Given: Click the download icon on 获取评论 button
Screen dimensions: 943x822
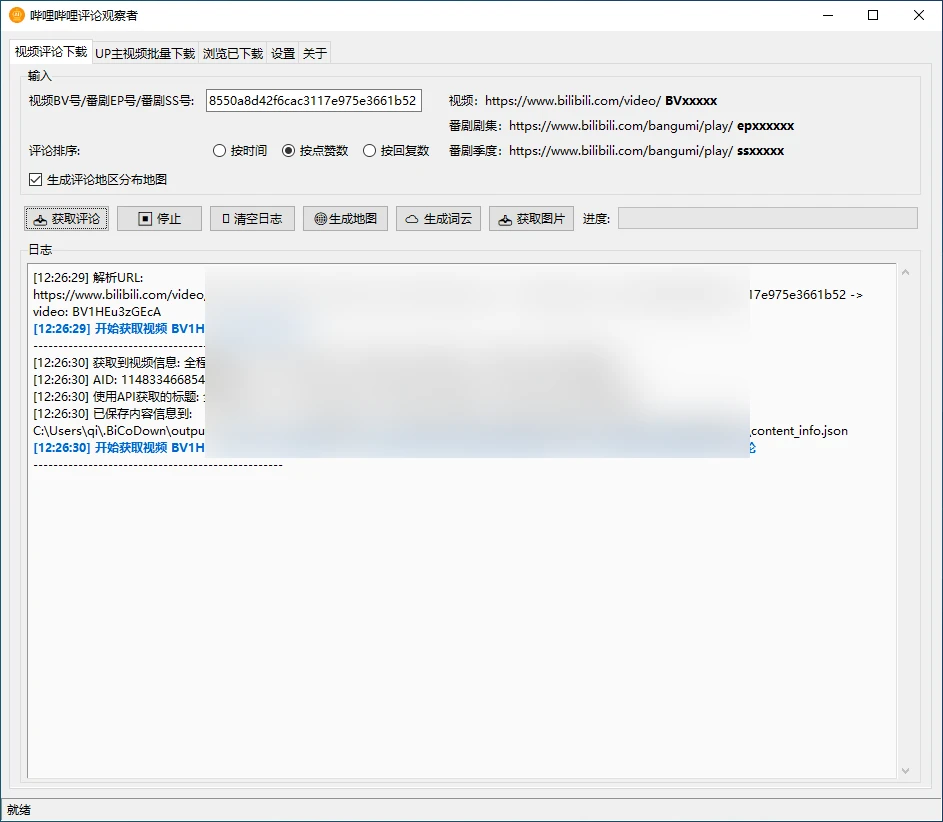Looking at the screenshot, I should click(39, 219).
